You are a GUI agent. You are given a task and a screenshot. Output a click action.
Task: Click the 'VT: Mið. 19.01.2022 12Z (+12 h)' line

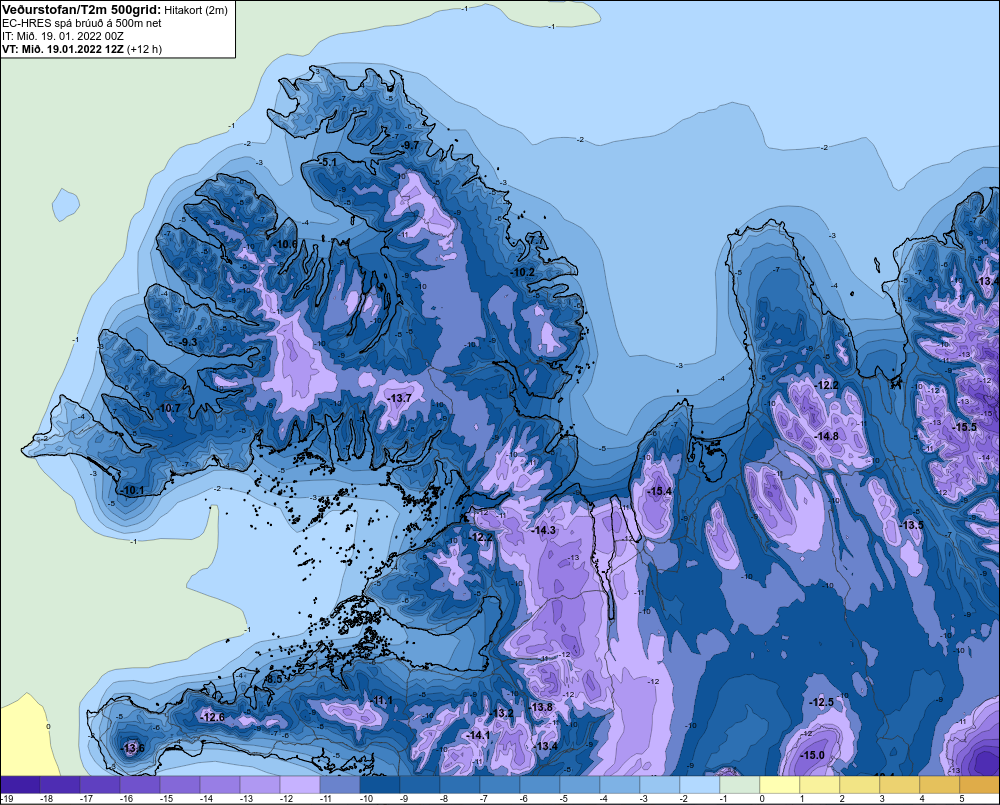pos(82,49)
